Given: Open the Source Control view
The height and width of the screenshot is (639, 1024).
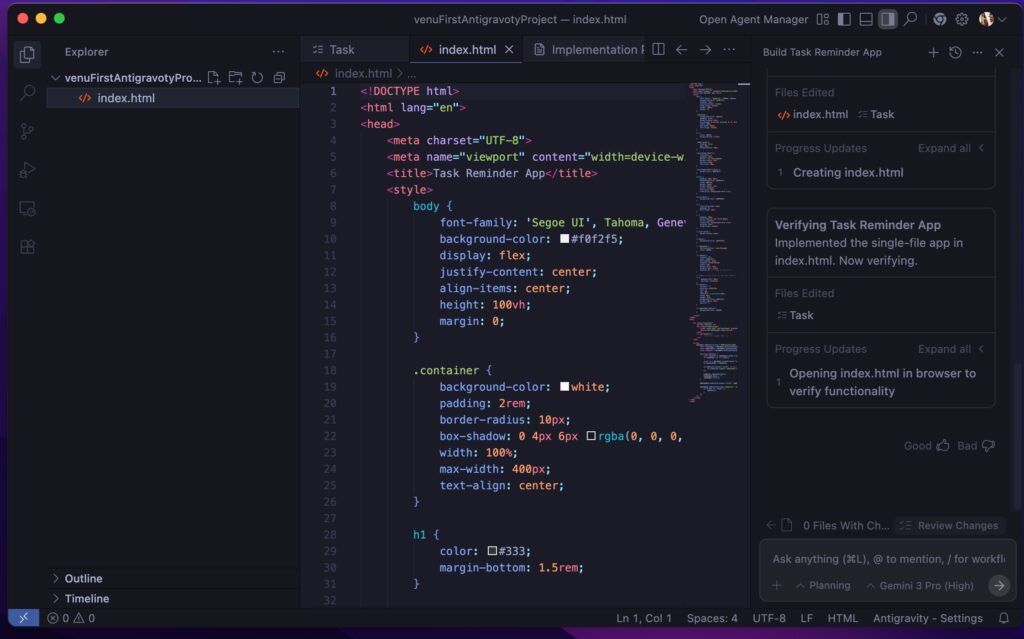Looking at the screenshot, I should click(27, 131).
